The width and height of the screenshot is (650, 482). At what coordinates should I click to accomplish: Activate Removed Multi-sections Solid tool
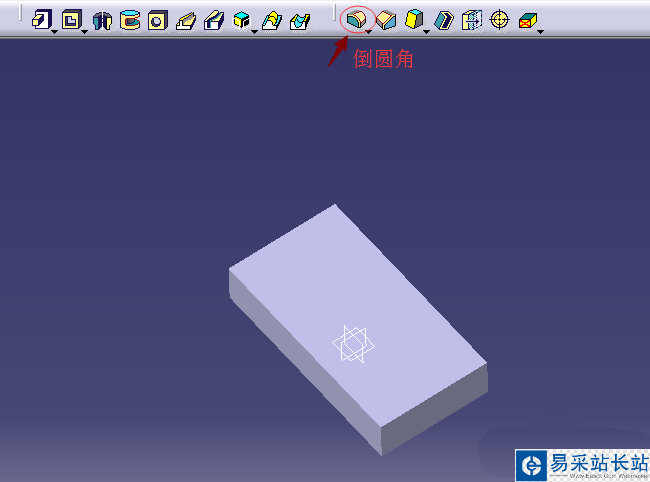click(301, 21)
